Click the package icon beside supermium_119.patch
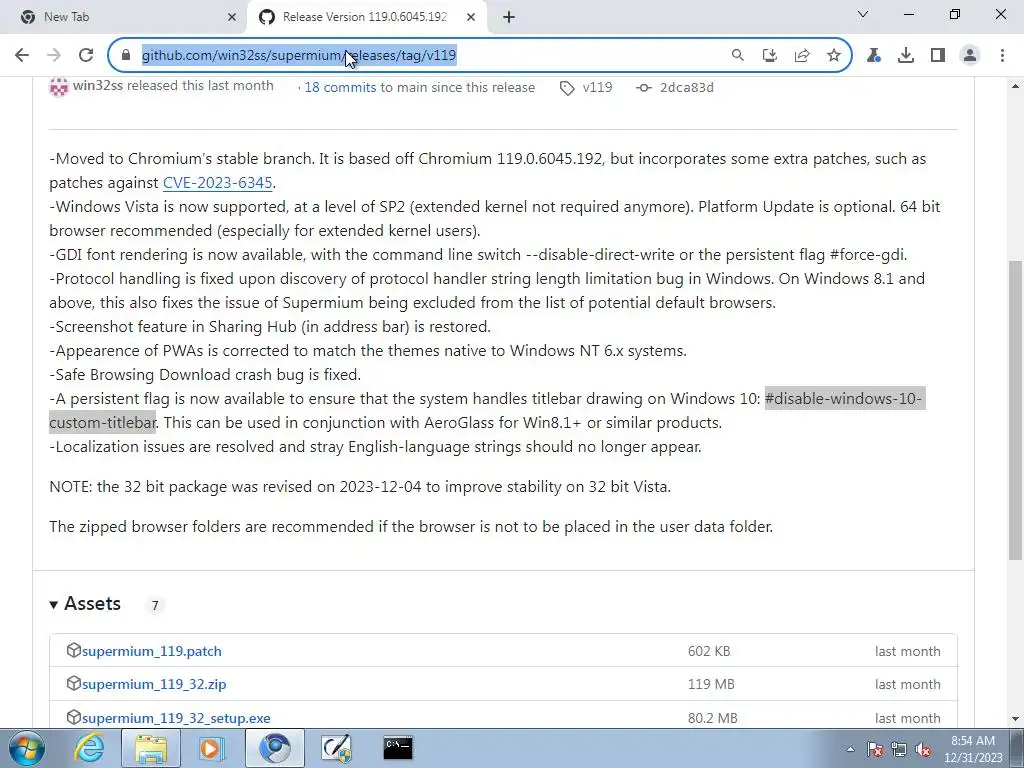Screen dimensions: 1024x768 (x=73, y=650)
